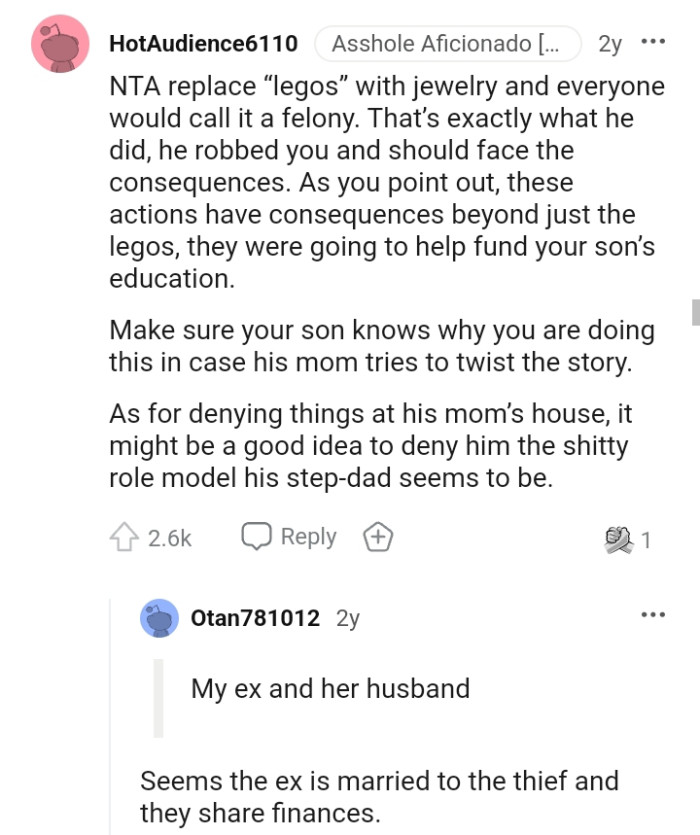The width and height of the screenshot is (700, 835).
Task: Give an award using the plus pentagon icon
Action: (376, 536)
